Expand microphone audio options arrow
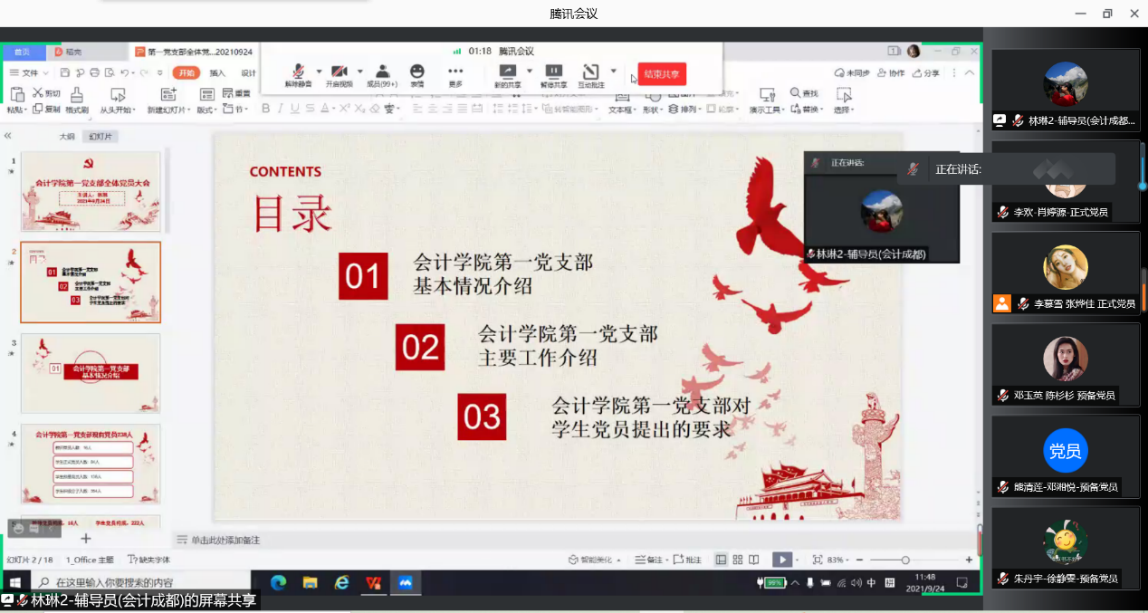Viewport: 1148px width, 613px height. 319,71
